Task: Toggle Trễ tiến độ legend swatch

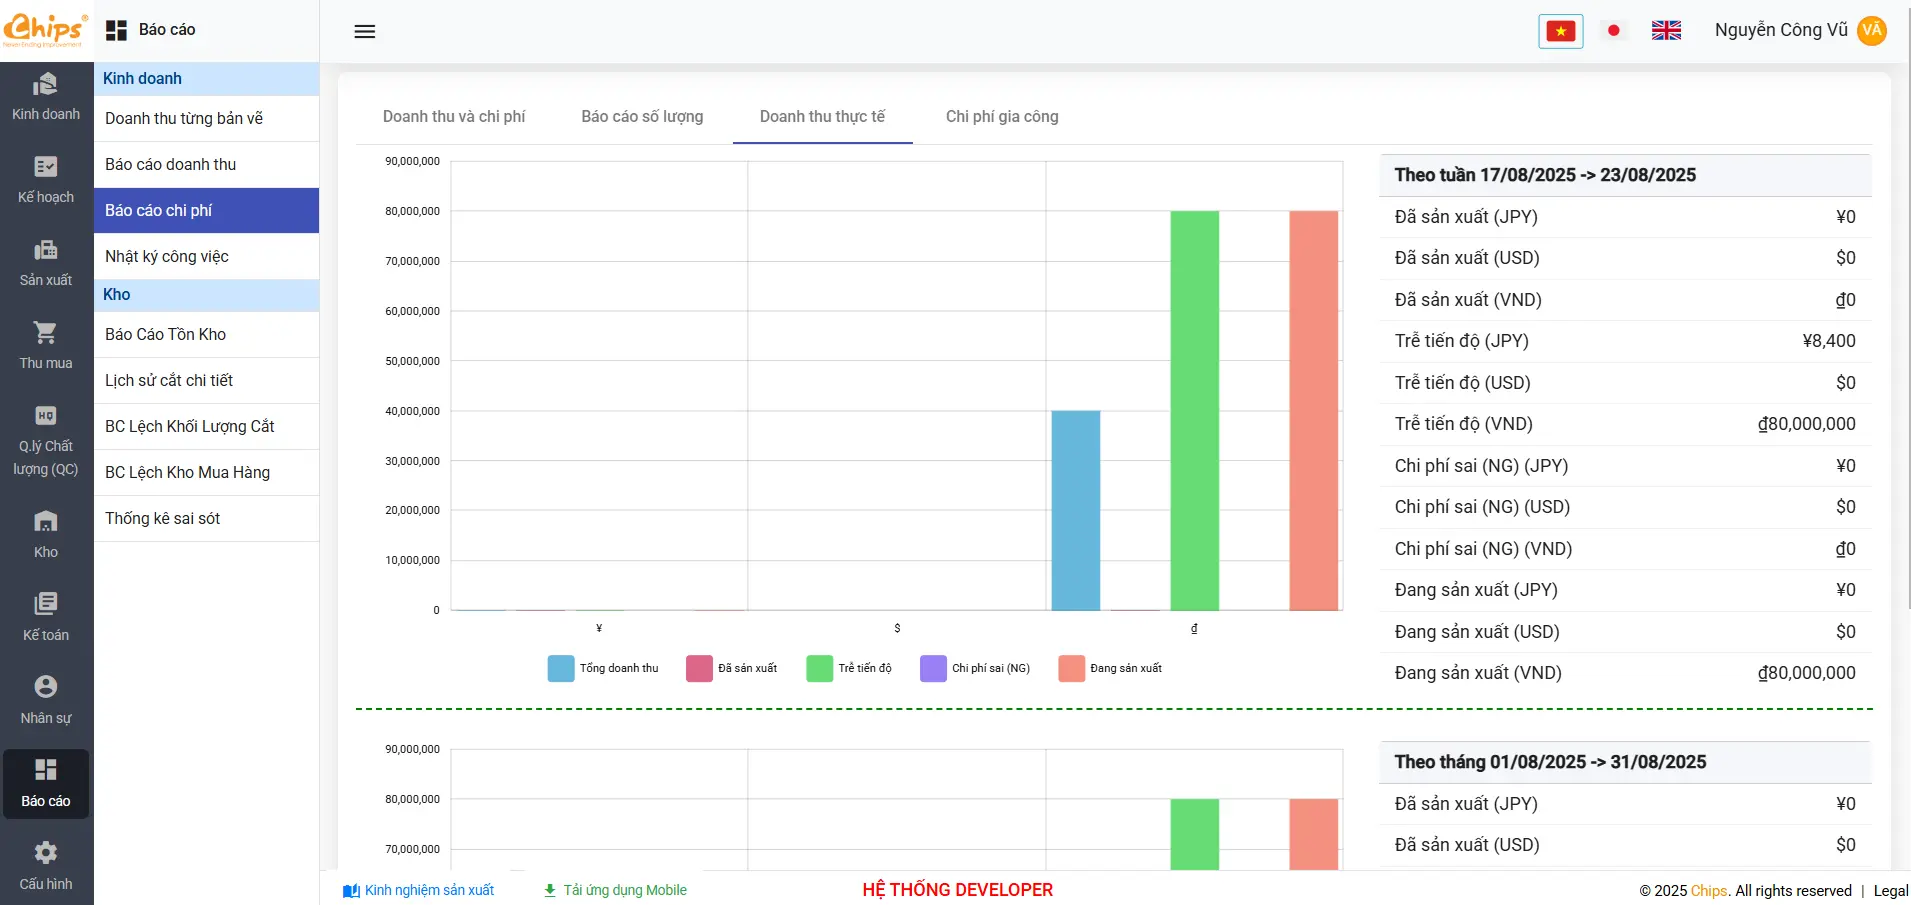Action: [x=819, y=668]
